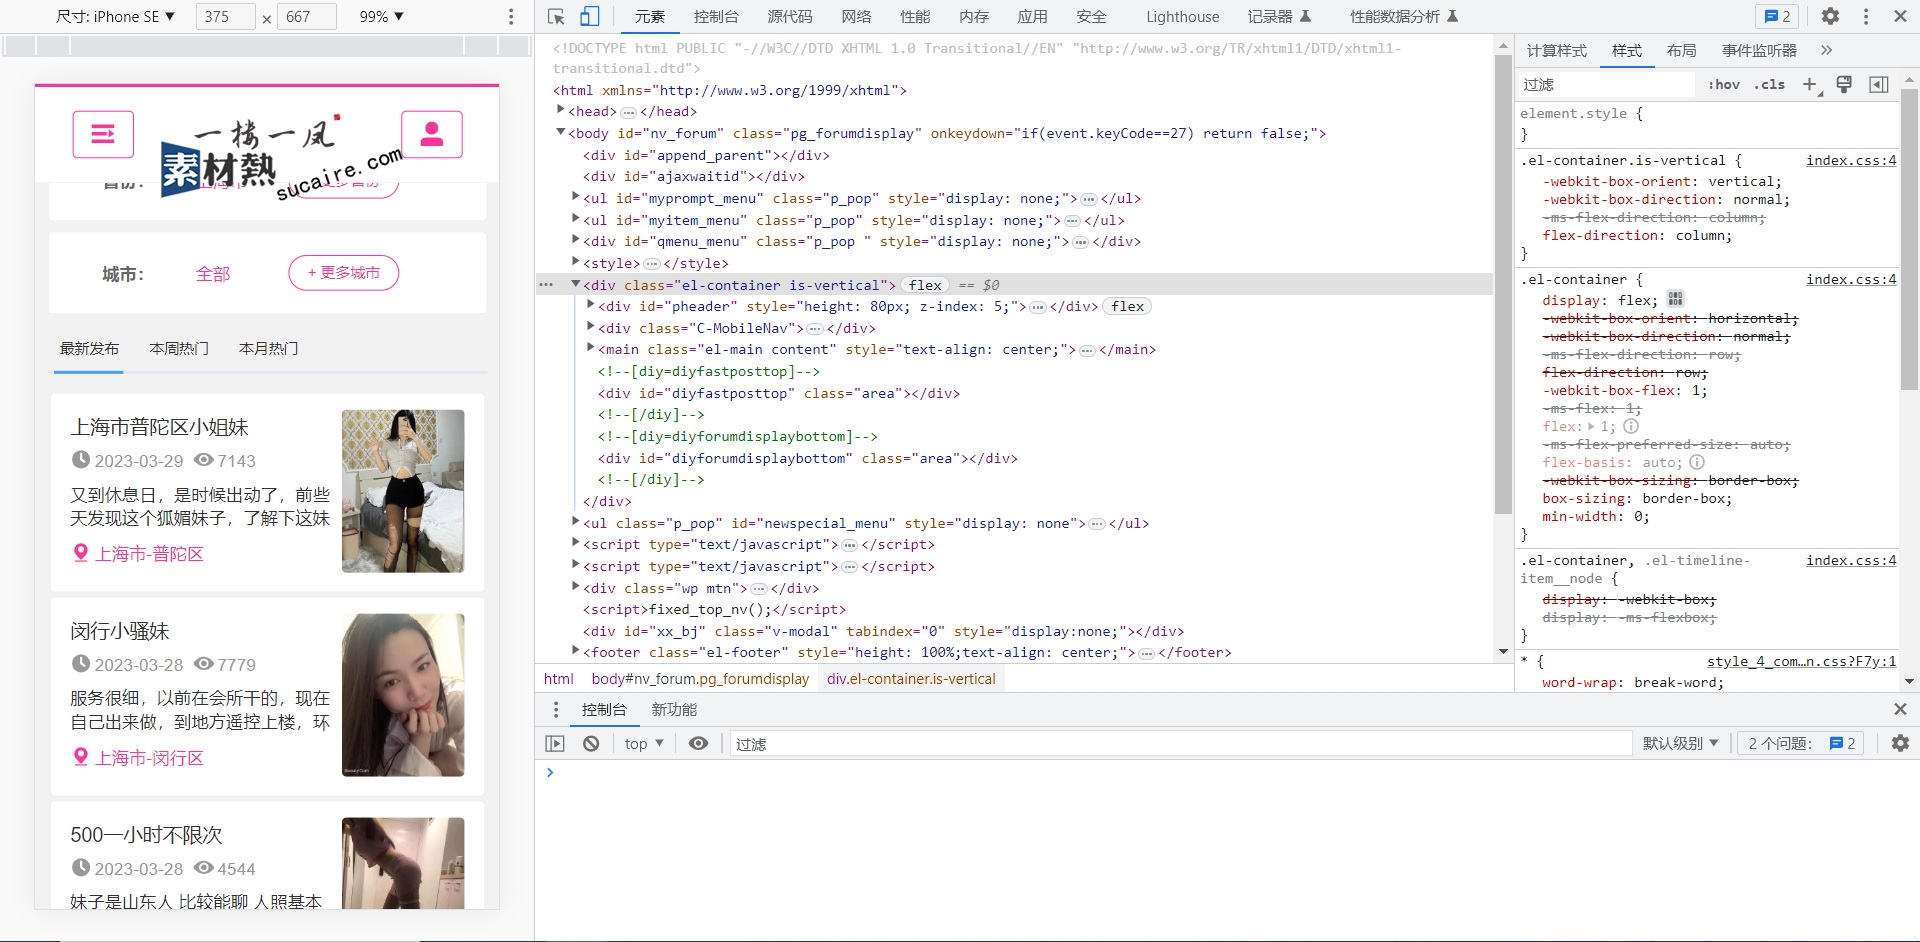Open the Lighthouse tab

pyautogui.click(x=1182, y=16)
